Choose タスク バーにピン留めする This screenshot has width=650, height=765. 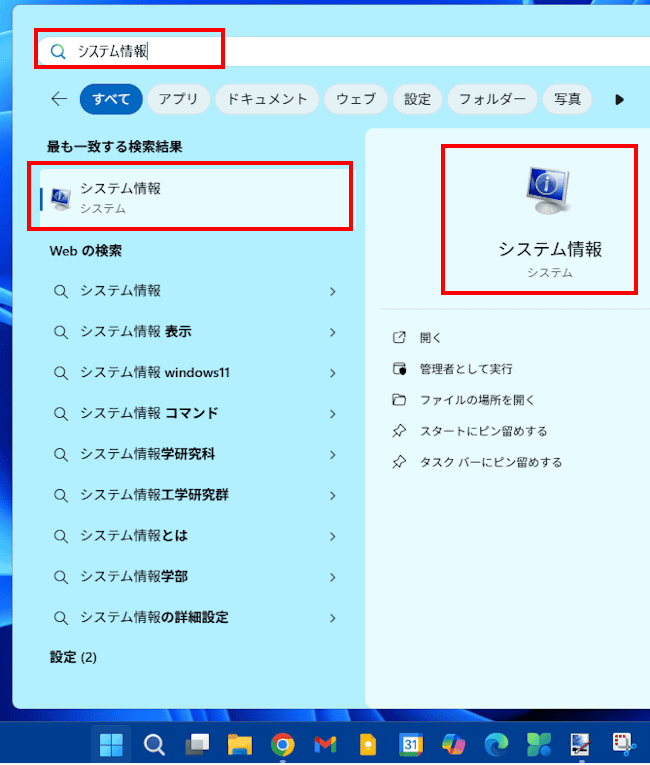[x=491, y=462]
